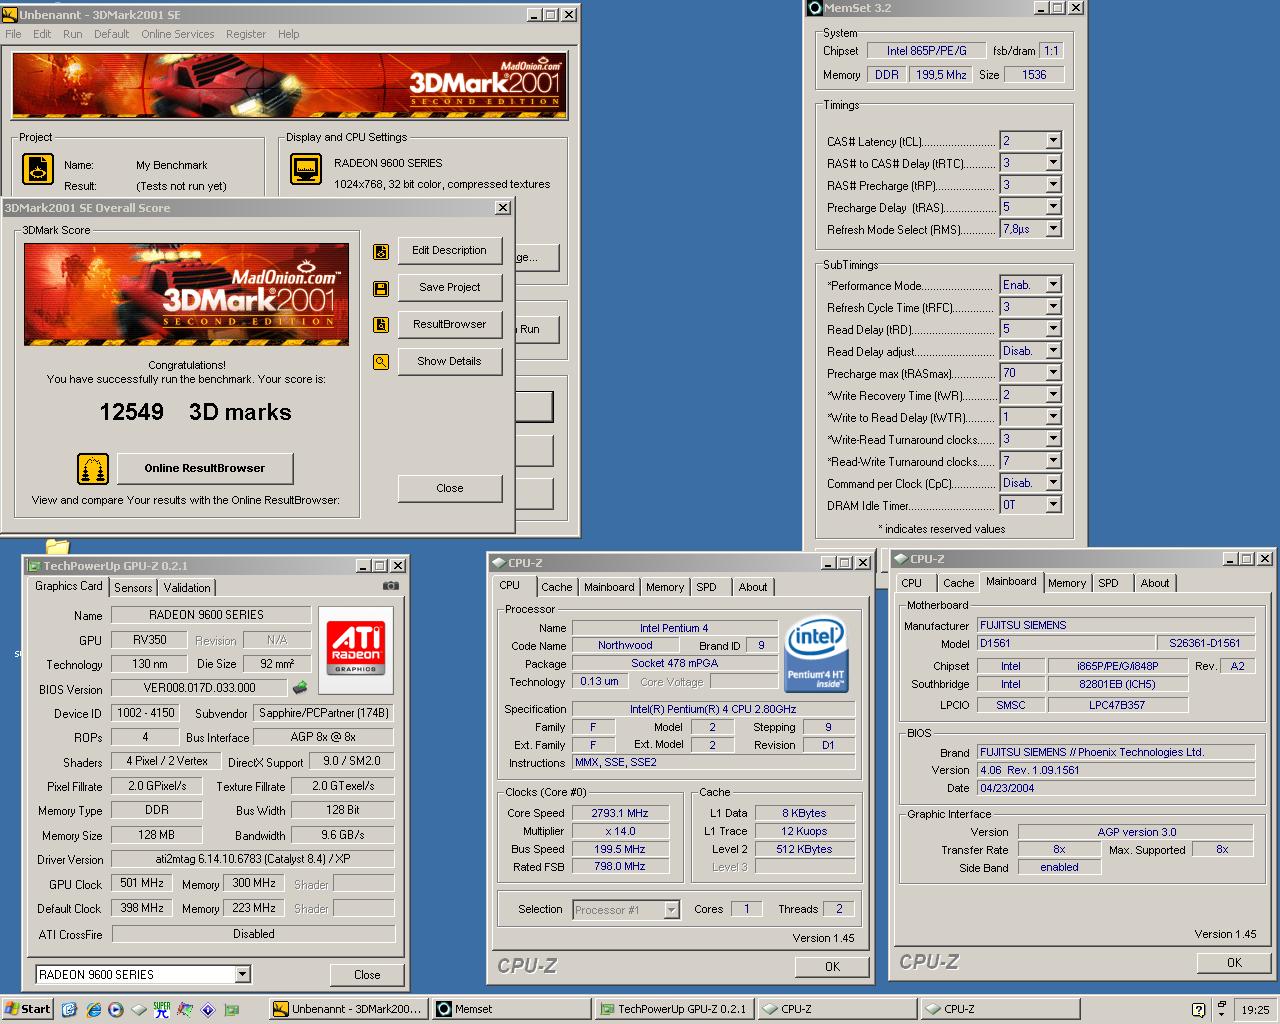This screenshot has width=1280, height=1024.
Task: Click the GPU-Z title bar icon
Action: click(x=33, y=566)
